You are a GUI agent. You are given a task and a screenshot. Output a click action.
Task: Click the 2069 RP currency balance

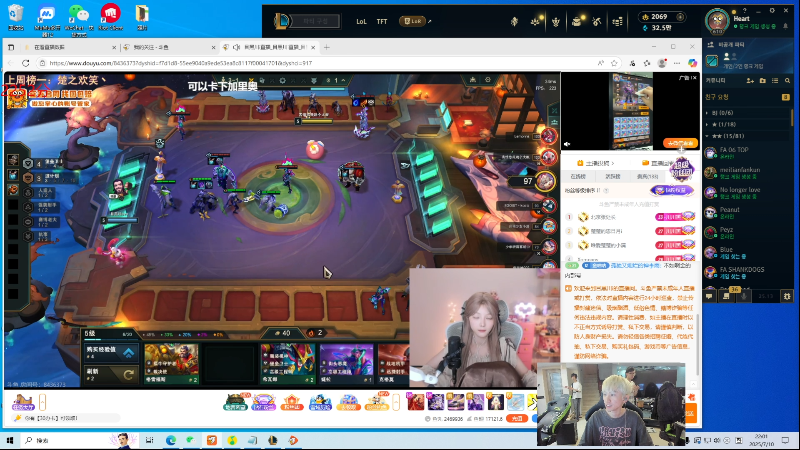662,17
